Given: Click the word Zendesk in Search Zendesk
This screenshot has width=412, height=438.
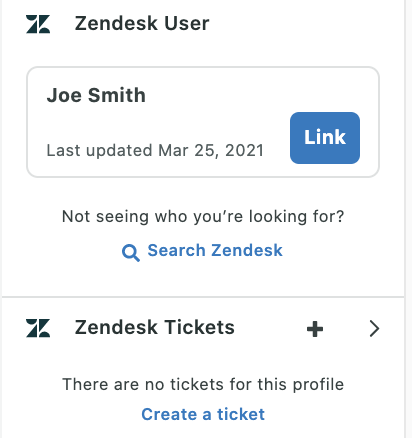Looking at the screenshot, I should tap(247, 250).
